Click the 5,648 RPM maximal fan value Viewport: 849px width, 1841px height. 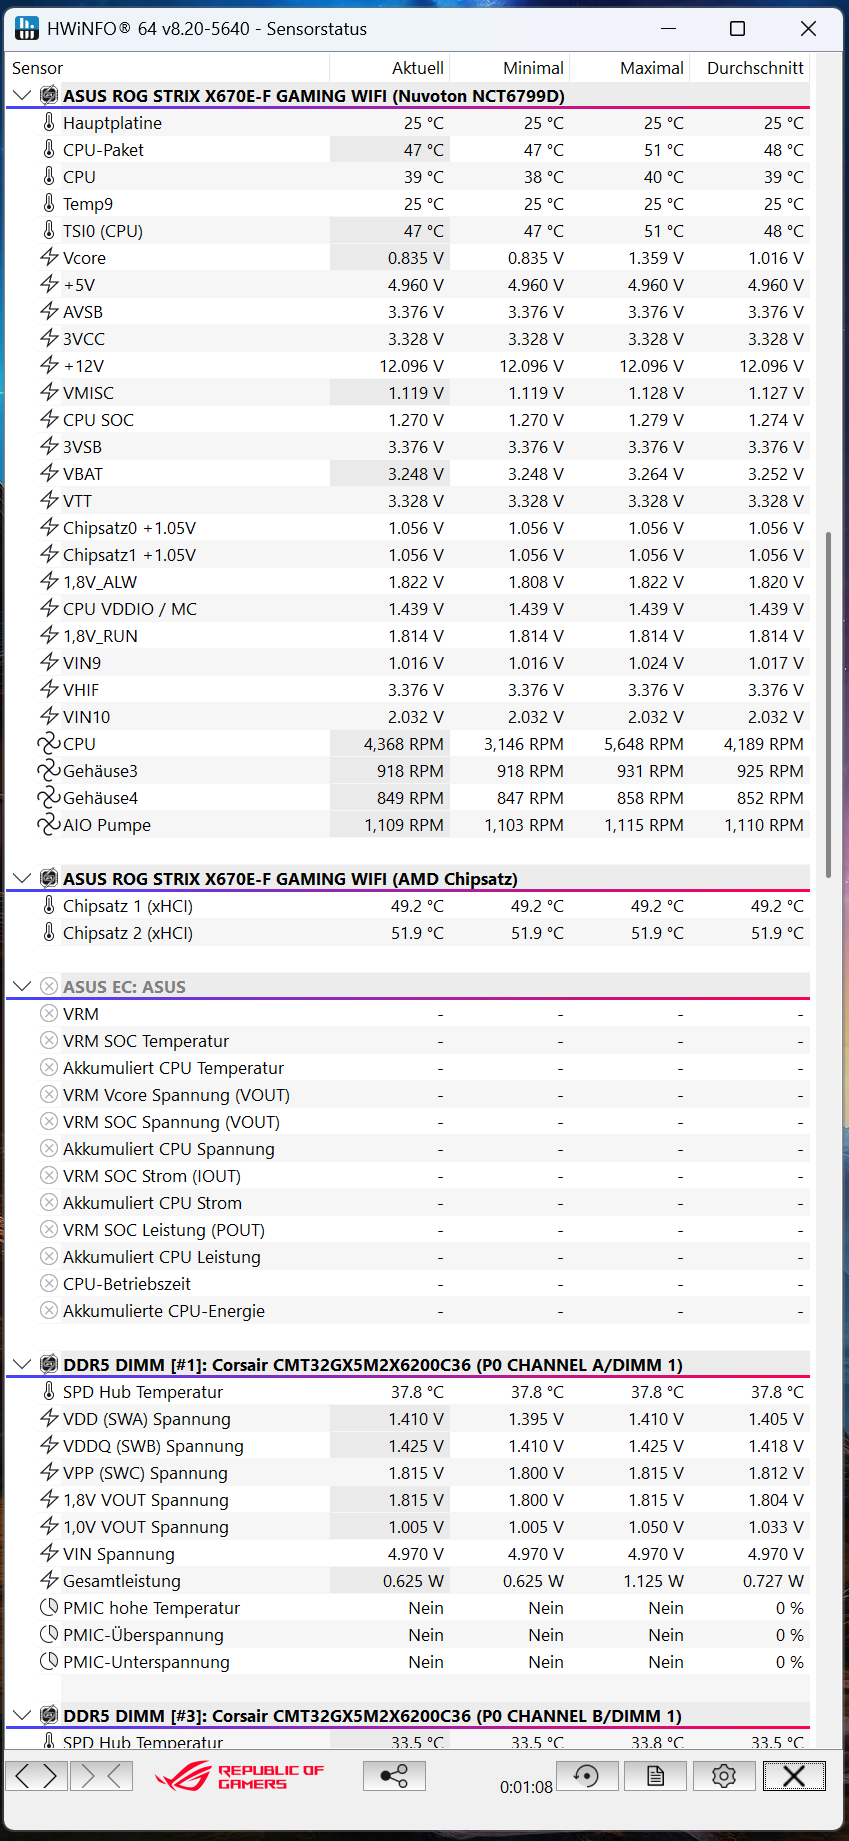pyautogui.click(x=644, y=744)
